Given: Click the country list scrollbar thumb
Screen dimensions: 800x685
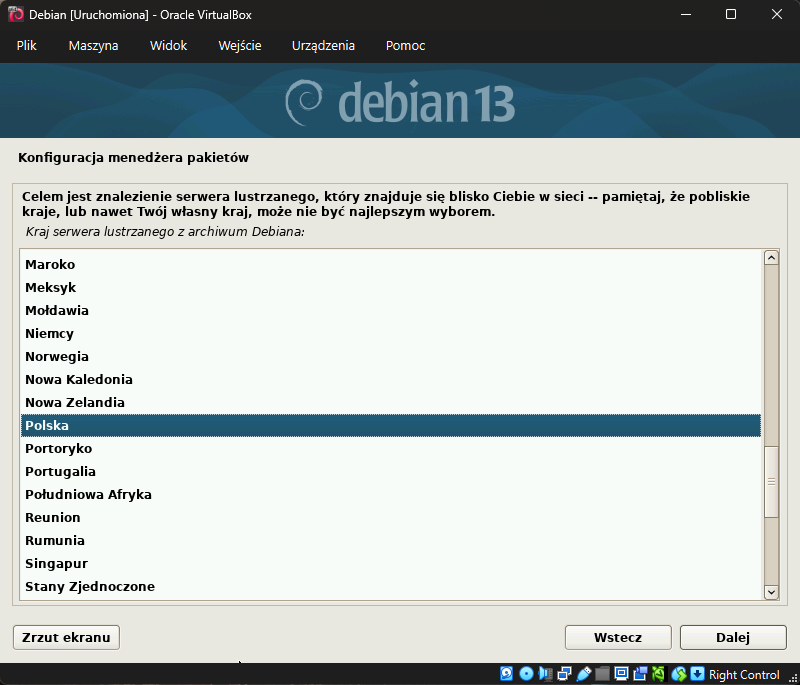Looking at the screenshot, I should (x=771, y=481).
